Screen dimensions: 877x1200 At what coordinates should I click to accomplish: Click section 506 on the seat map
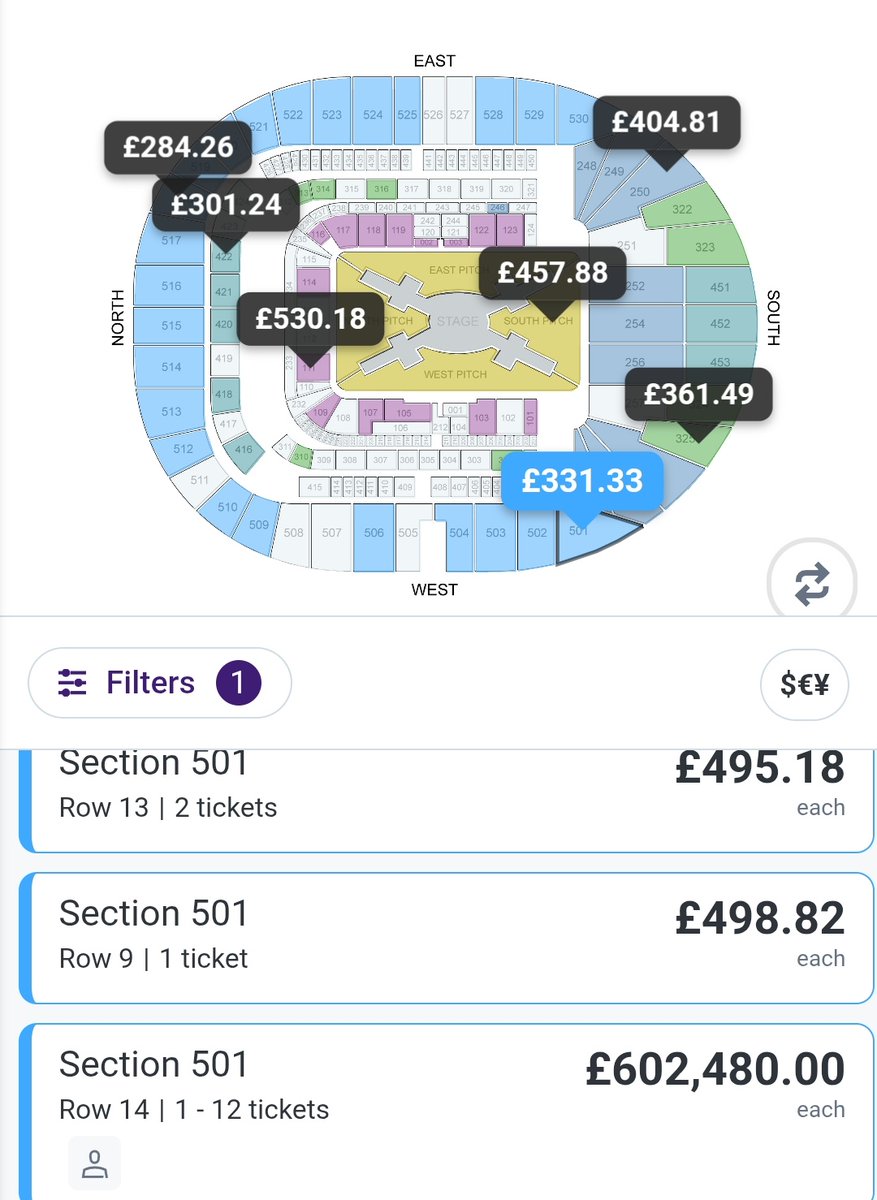[373, 533]
